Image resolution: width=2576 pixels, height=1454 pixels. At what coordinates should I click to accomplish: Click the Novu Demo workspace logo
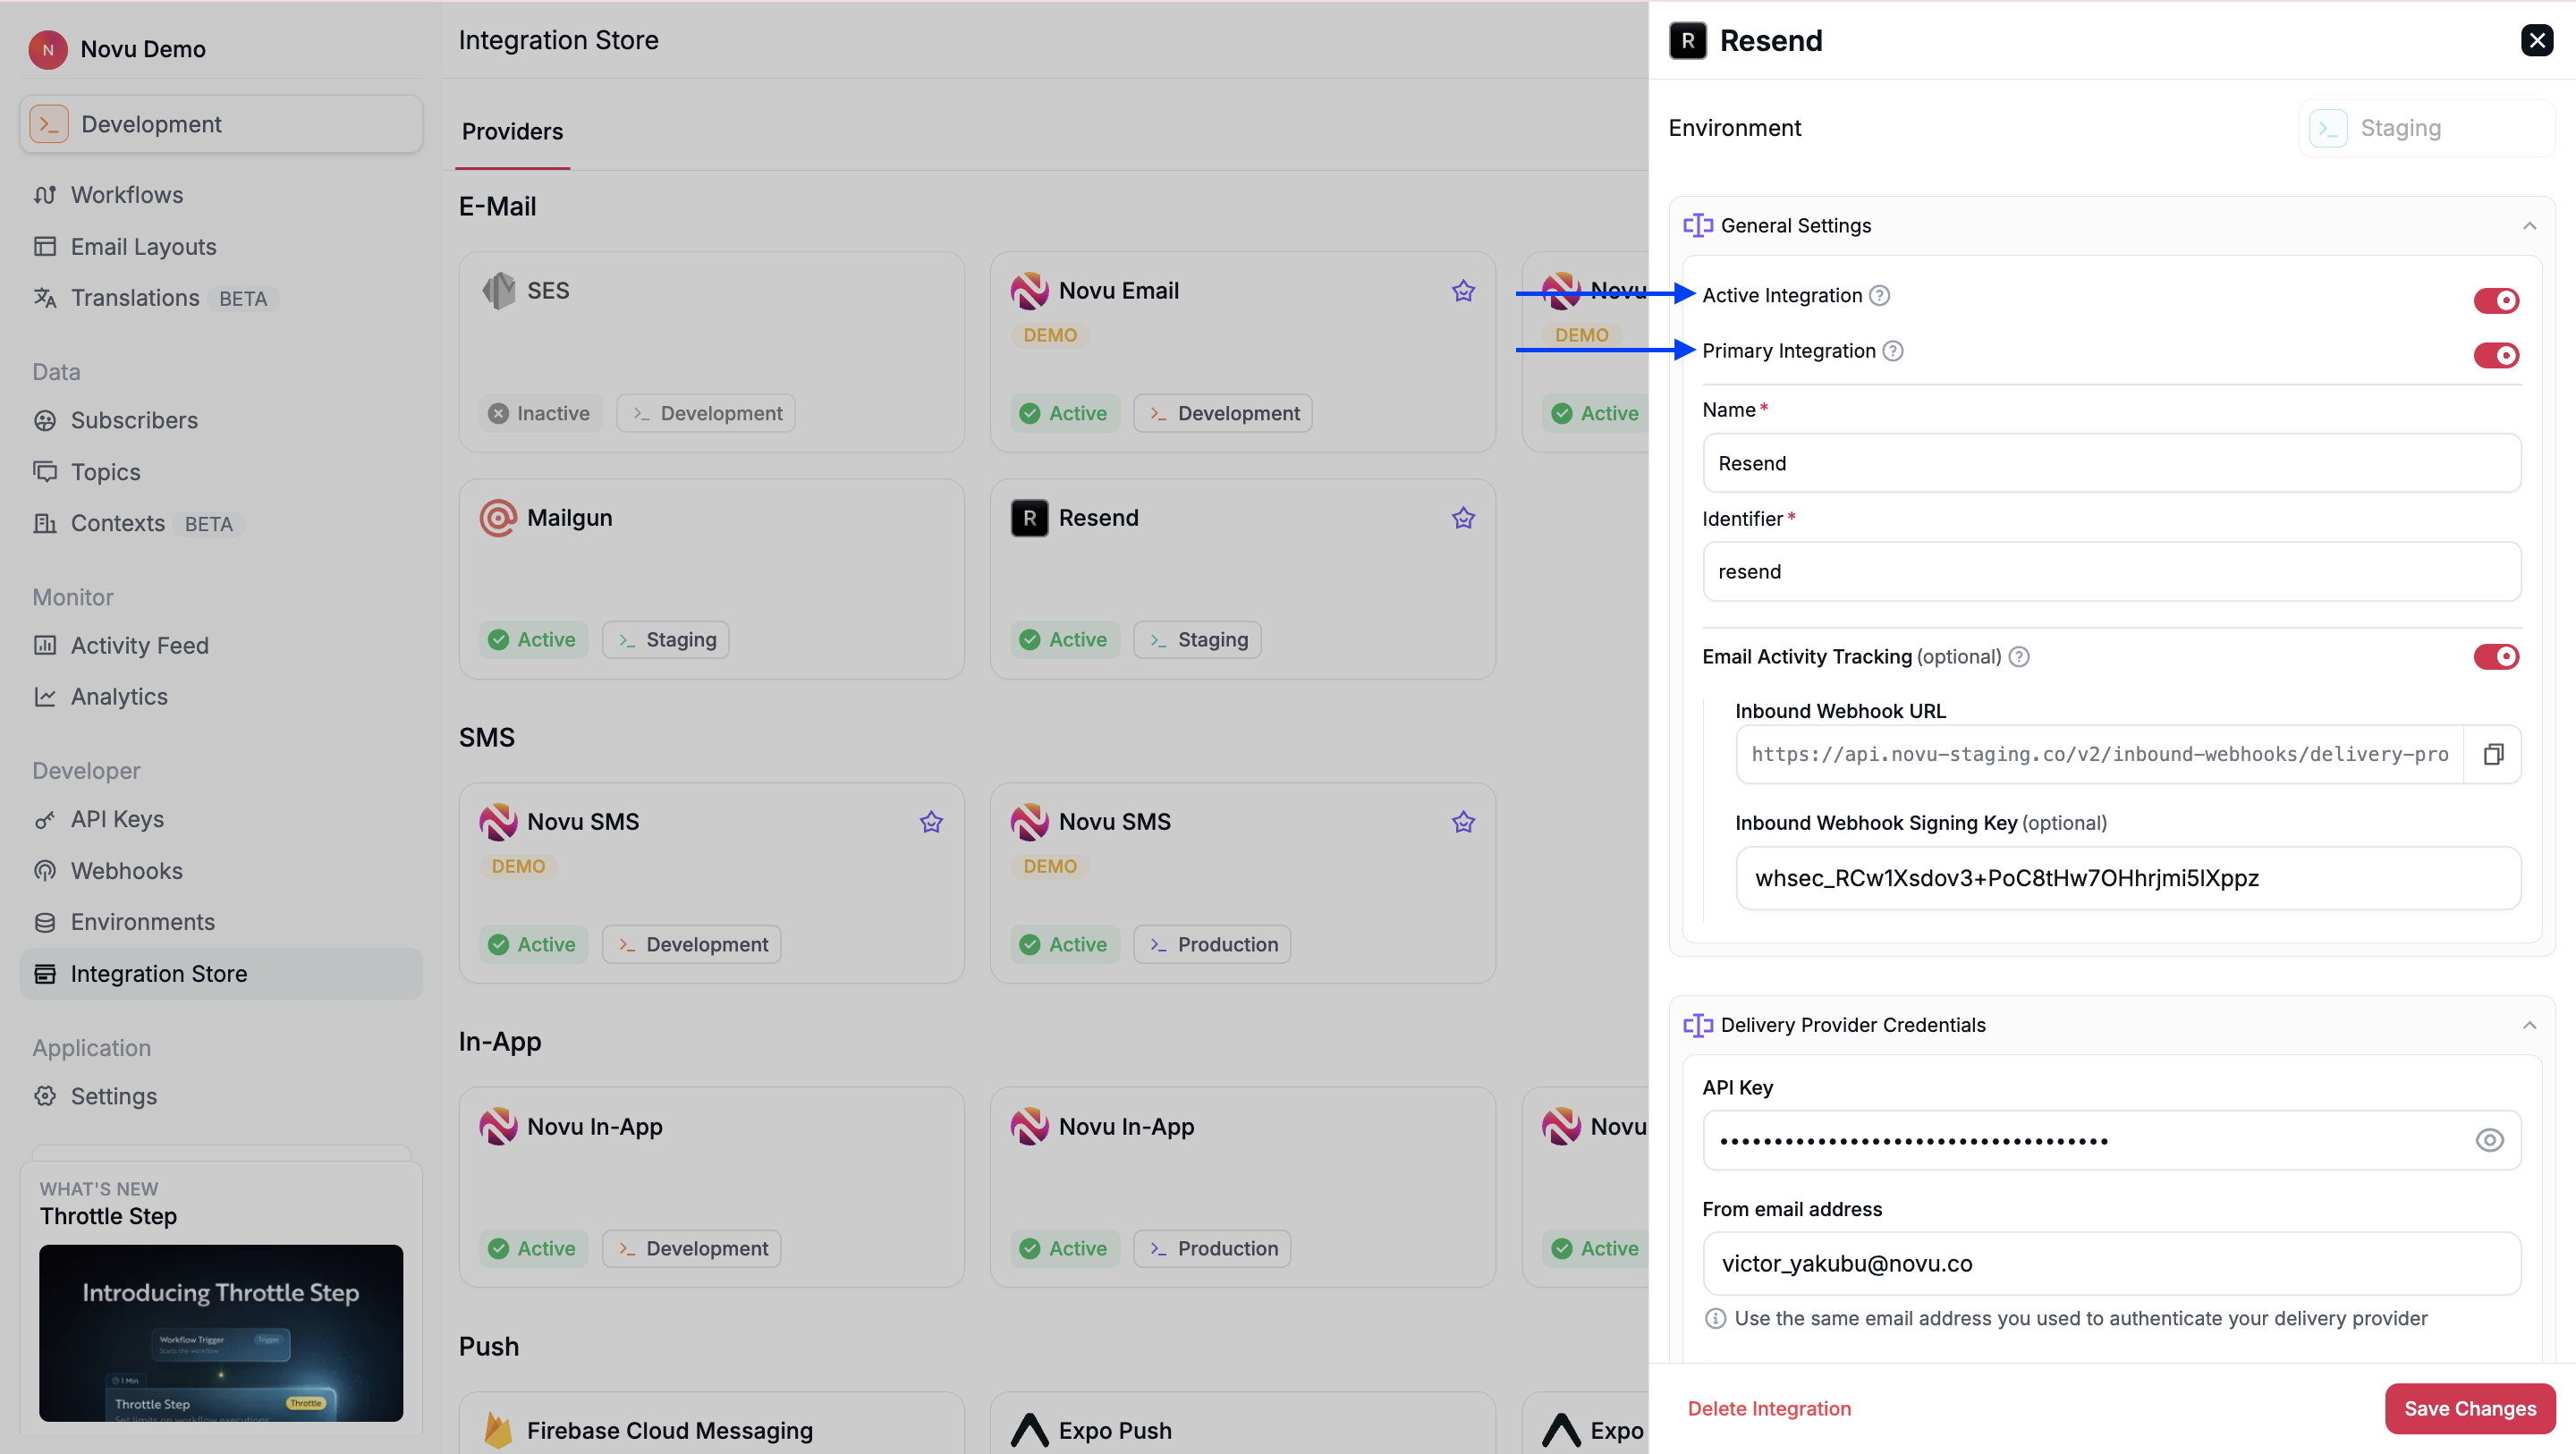(x=47, y=49)
